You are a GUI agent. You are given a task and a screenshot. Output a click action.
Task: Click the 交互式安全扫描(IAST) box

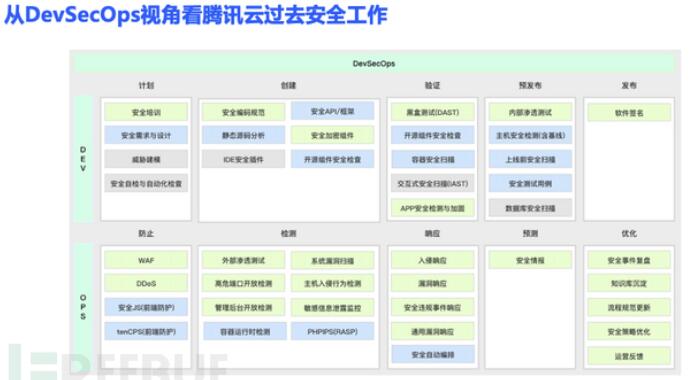433,183
